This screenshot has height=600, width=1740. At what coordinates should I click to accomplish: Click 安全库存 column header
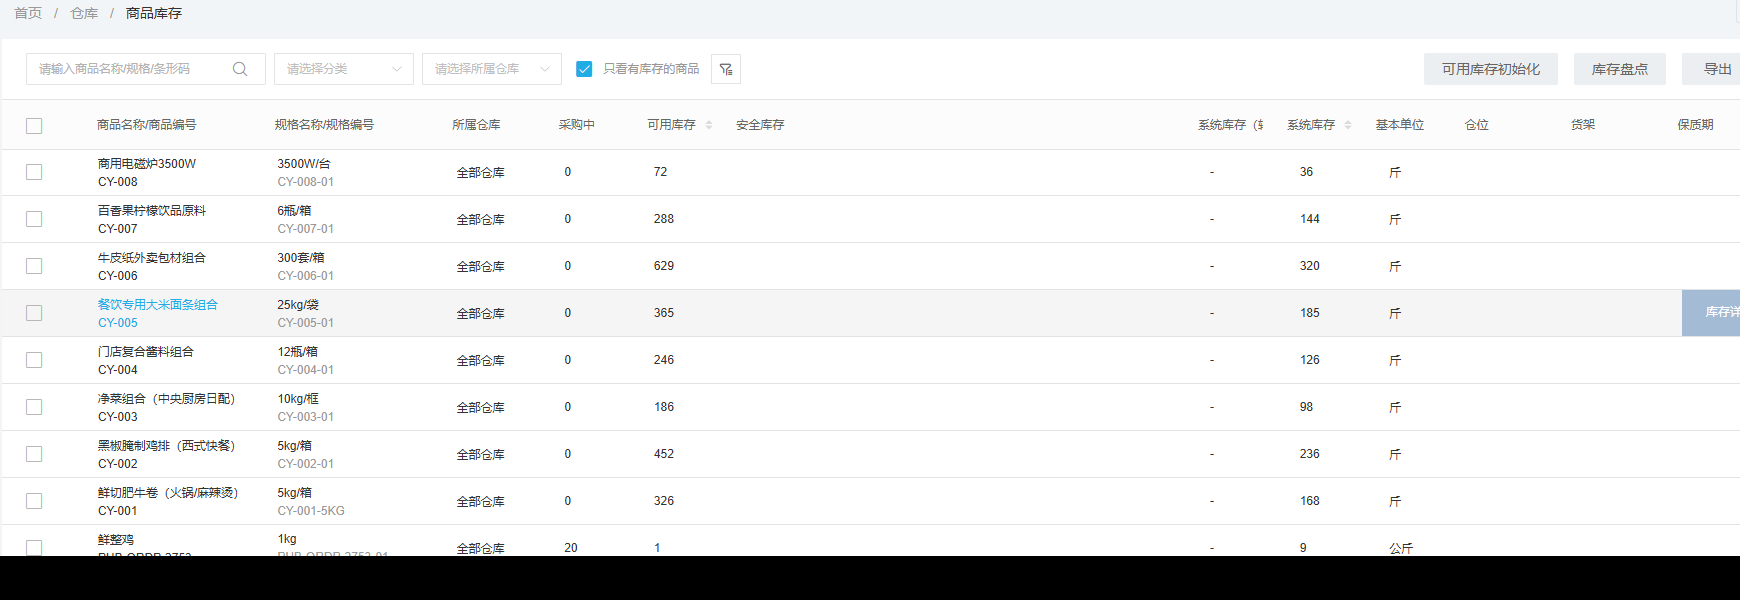coord(760,125)
